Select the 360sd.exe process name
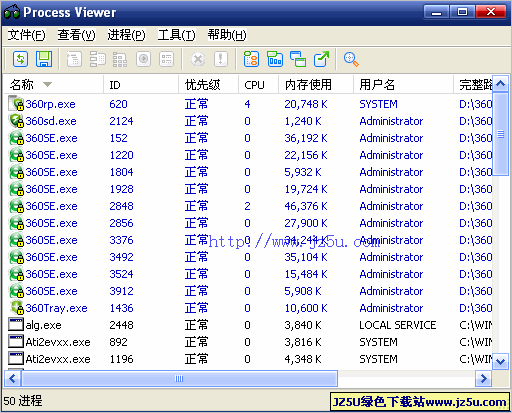 (51, 121)
